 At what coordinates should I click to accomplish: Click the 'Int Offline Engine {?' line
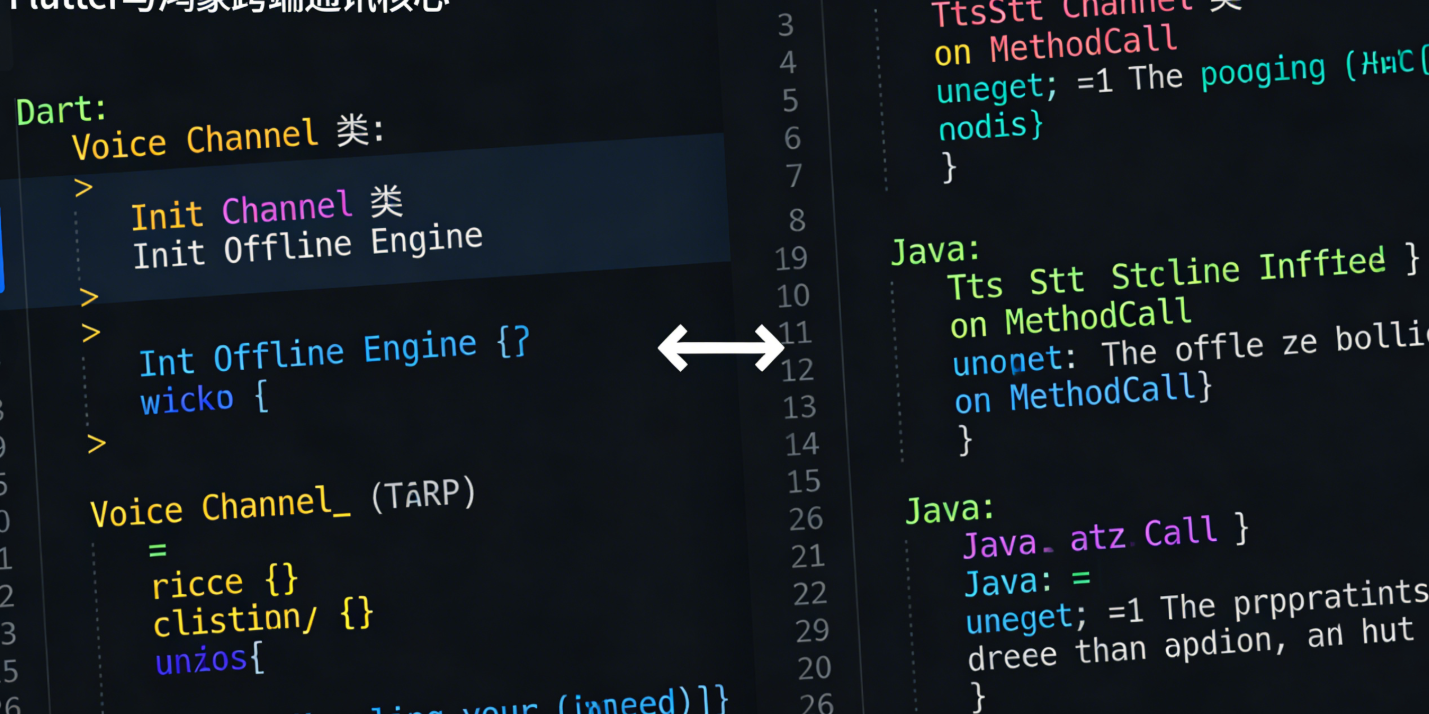pos(334,352)
